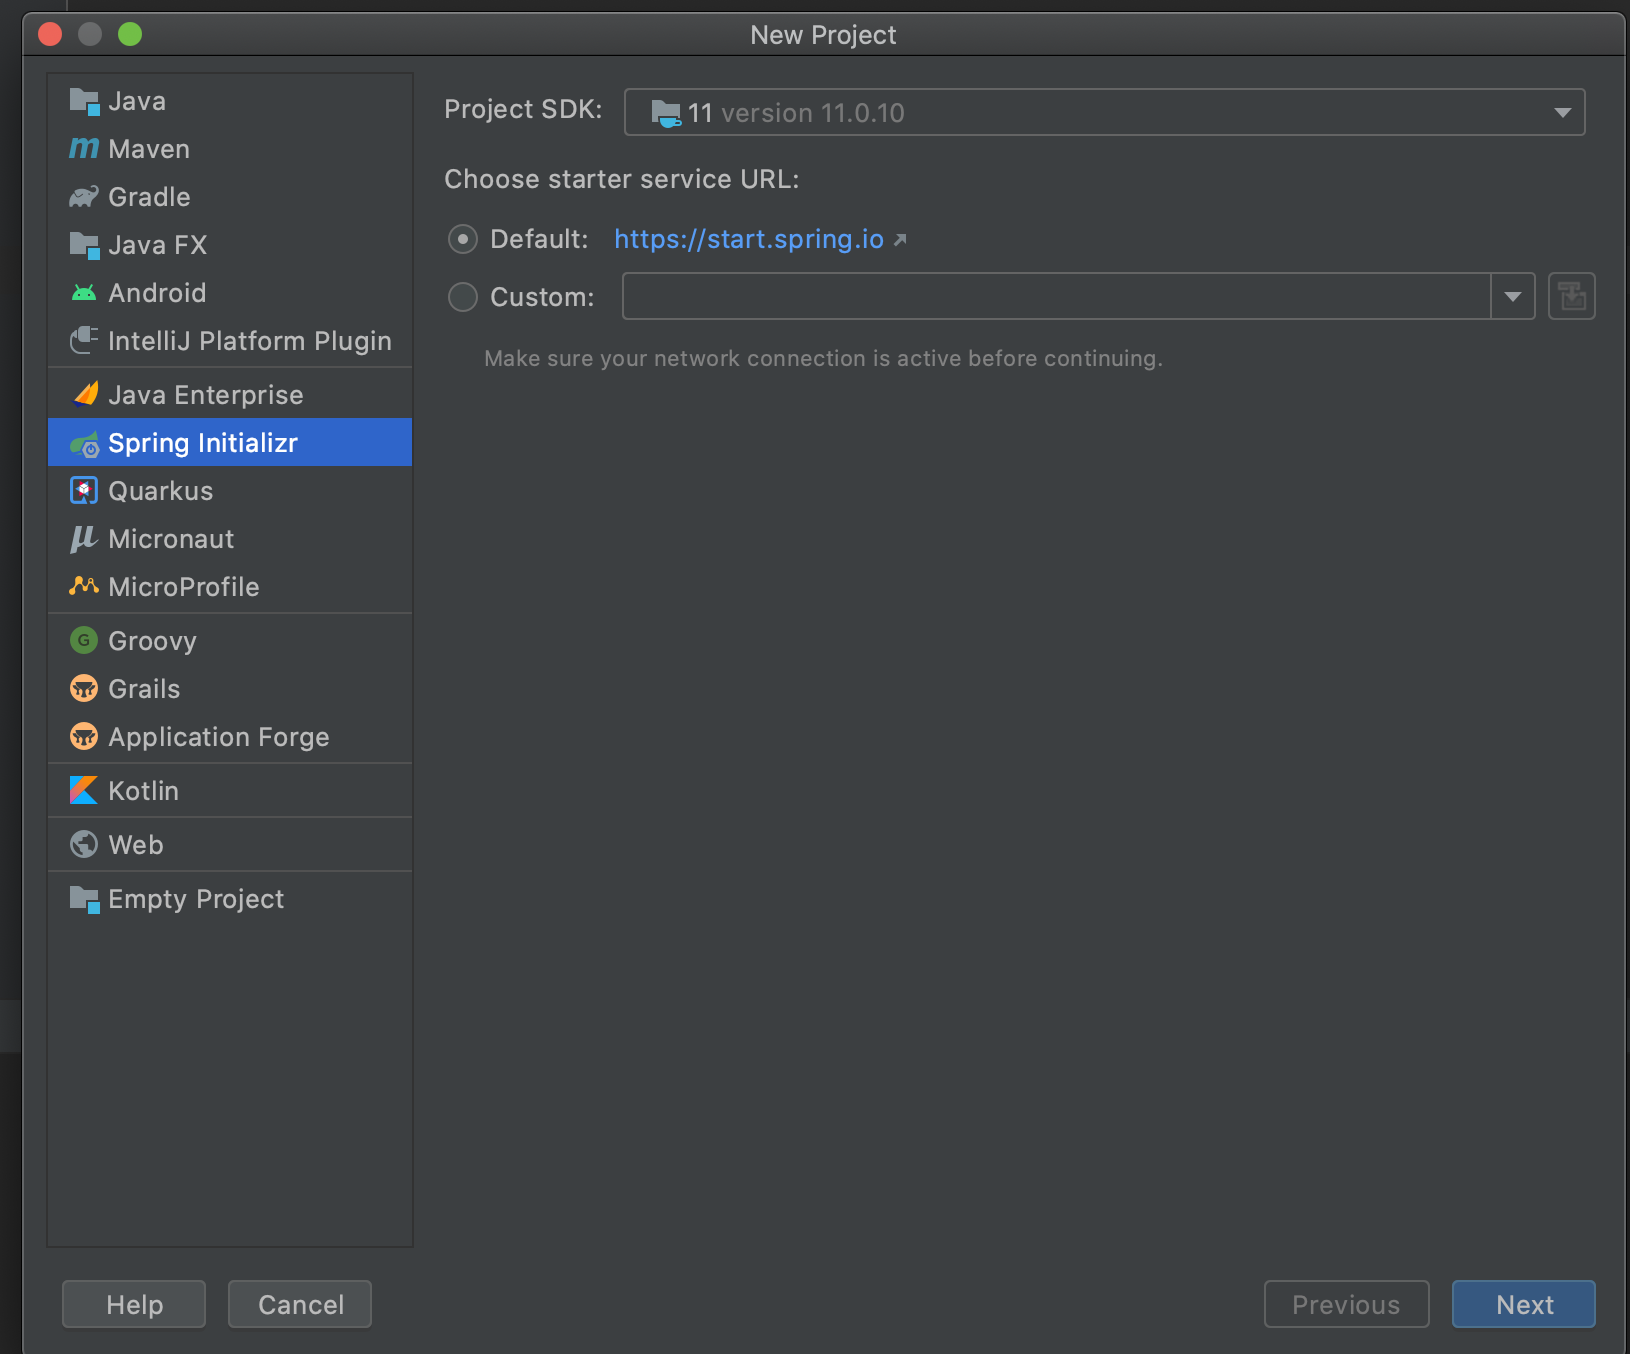The width and height of the screenshot is (1630, 1354).
Task: Click the SDK folder icon in the combo box
Action: (x=666, y=113)
